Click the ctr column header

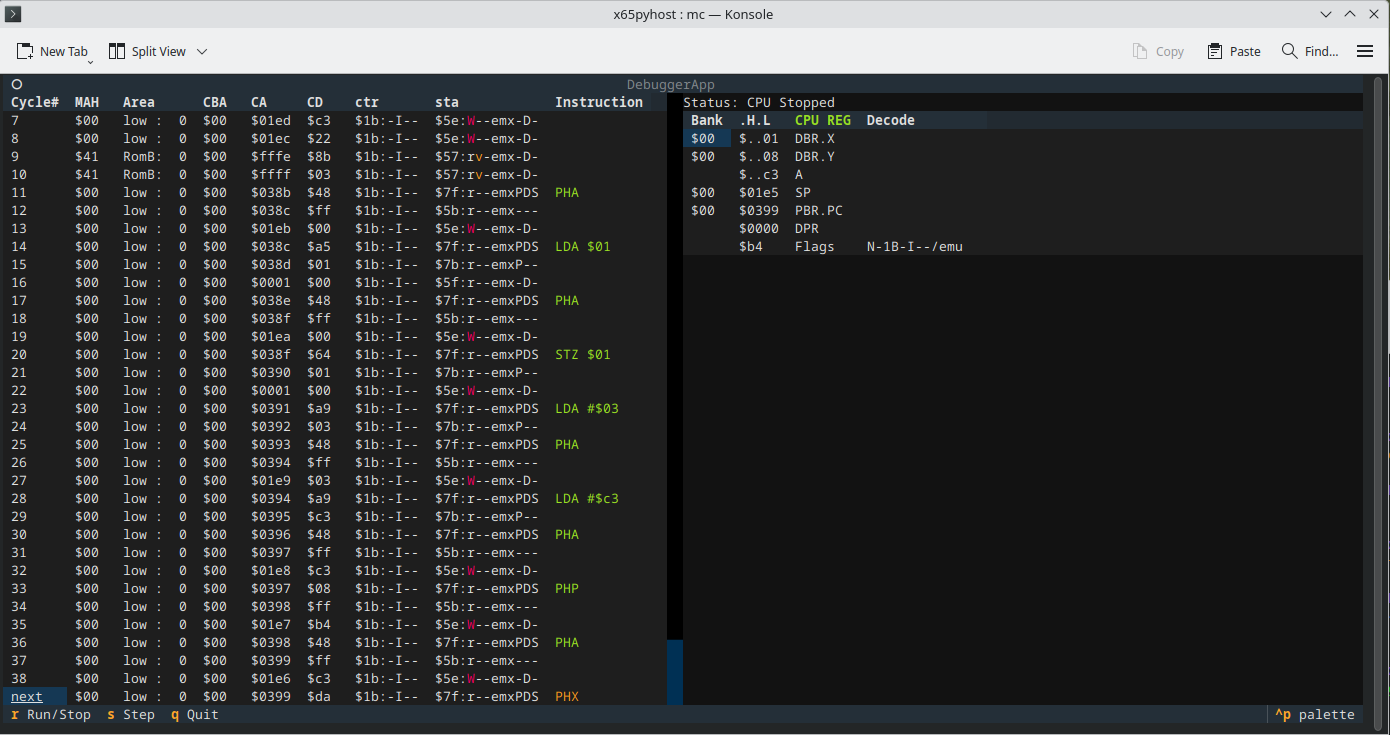(x=367, y=102)
